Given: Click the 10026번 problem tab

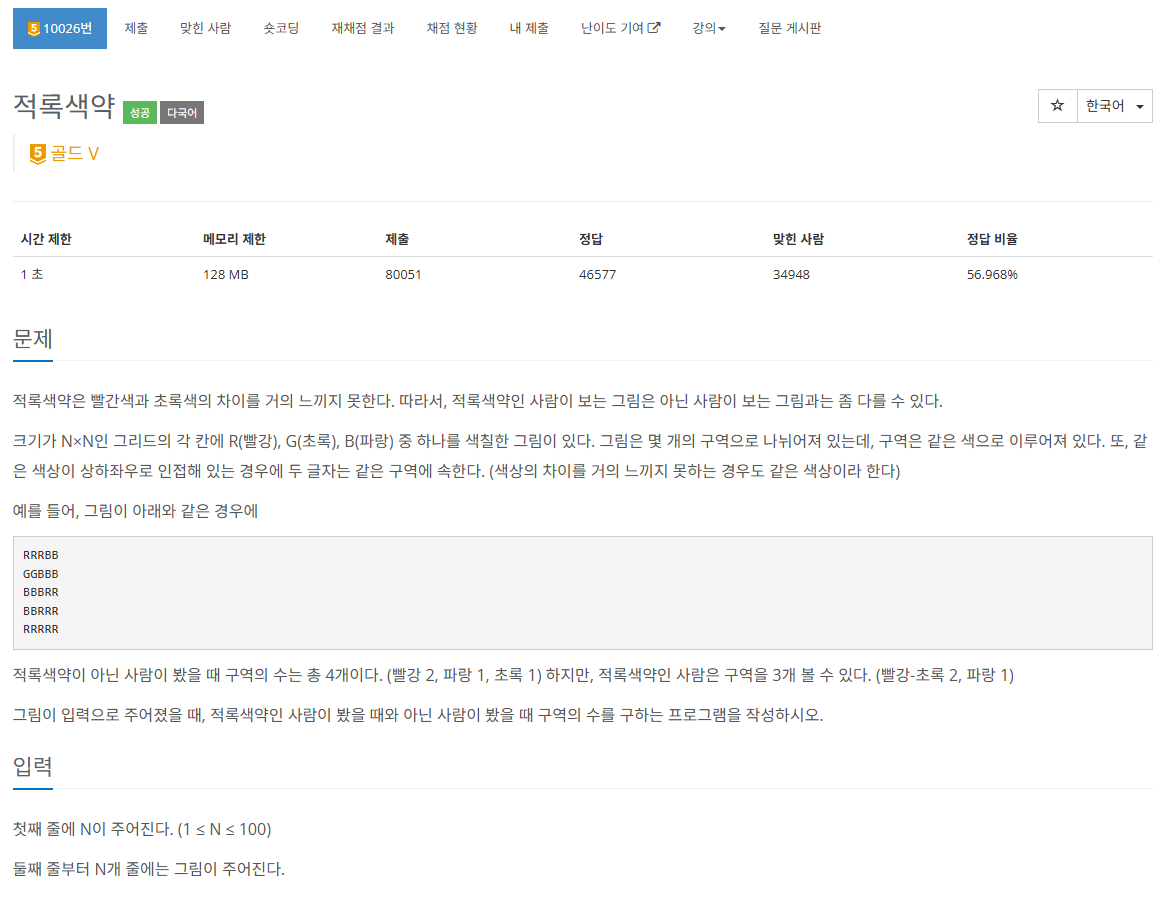Looking at the screenshot, I should [60, 28].
